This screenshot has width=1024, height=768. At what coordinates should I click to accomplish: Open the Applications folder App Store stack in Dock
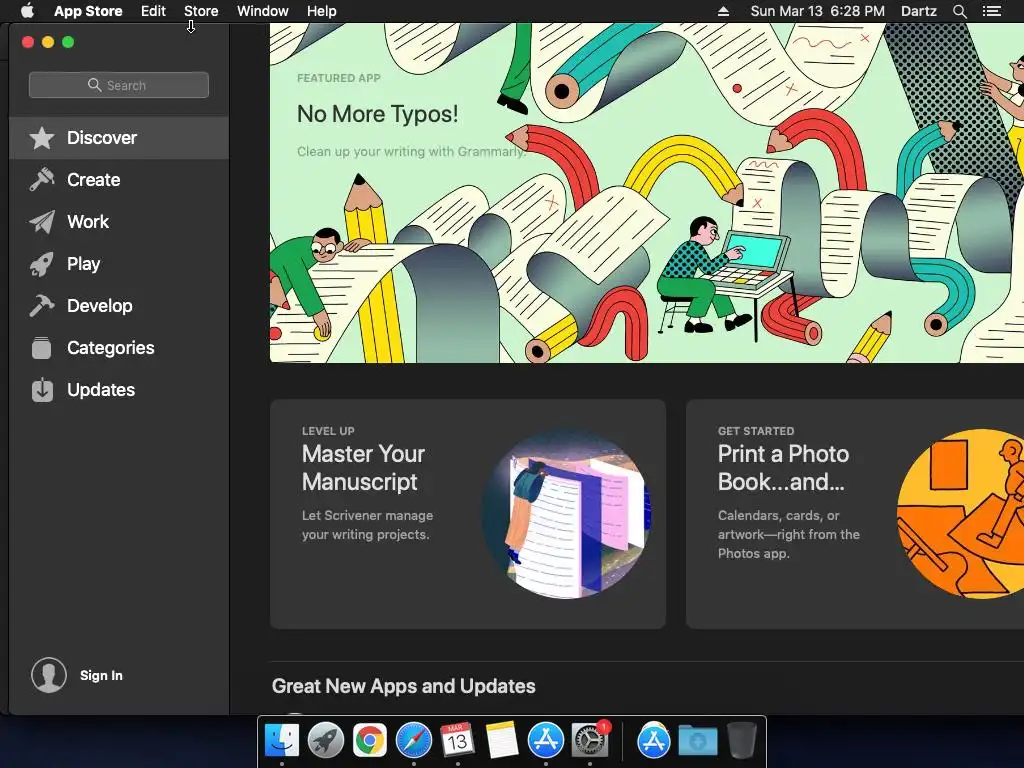[654, 740]
